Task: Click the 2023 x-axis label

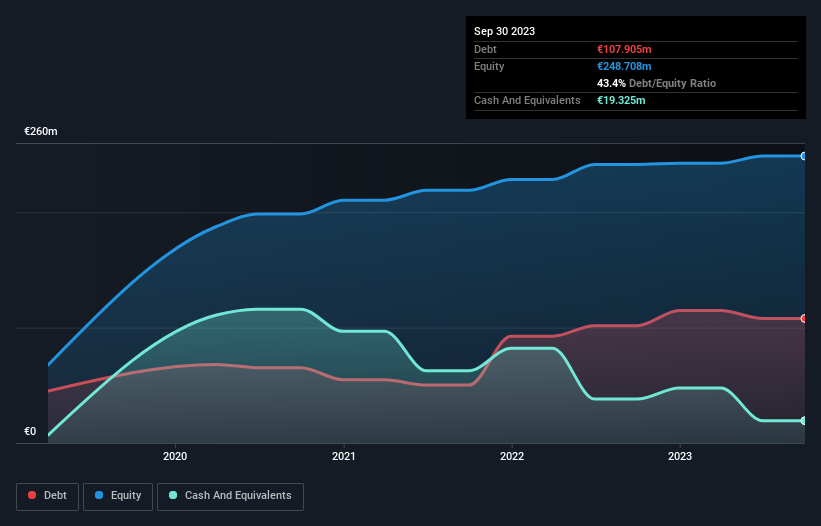Action: tap(680, 456)
